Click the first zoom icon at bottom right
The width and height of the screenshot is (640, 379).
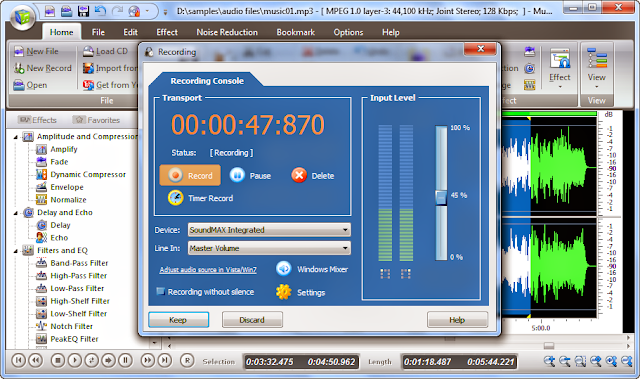[549, 361]
